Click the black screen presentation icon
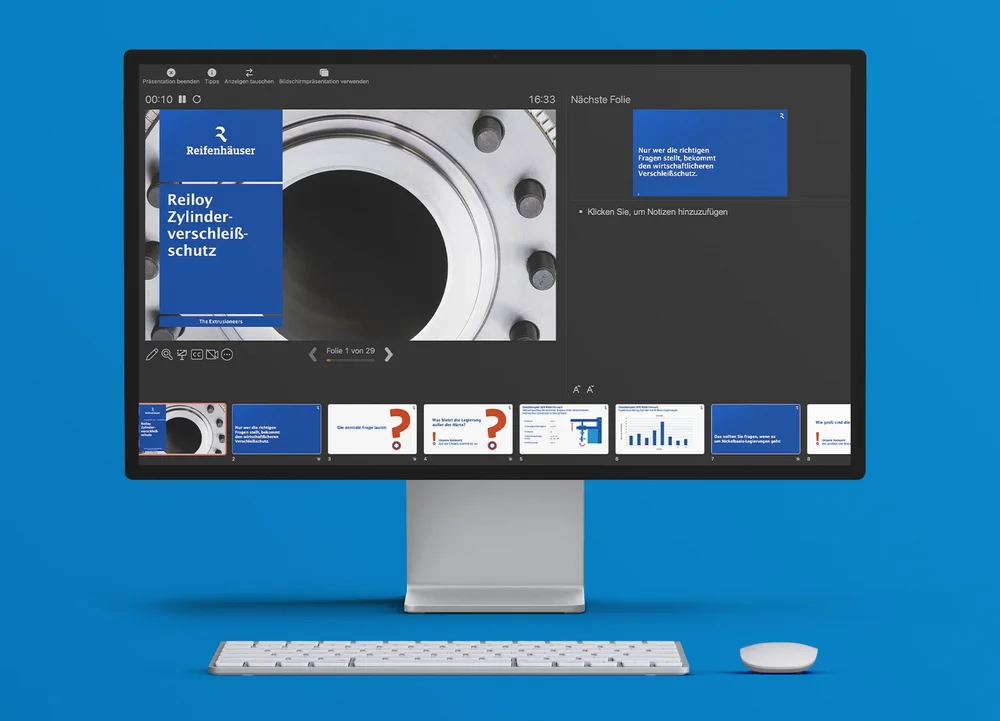The height and width of the screenshot is (721, 1000). (x=182, y=354)
